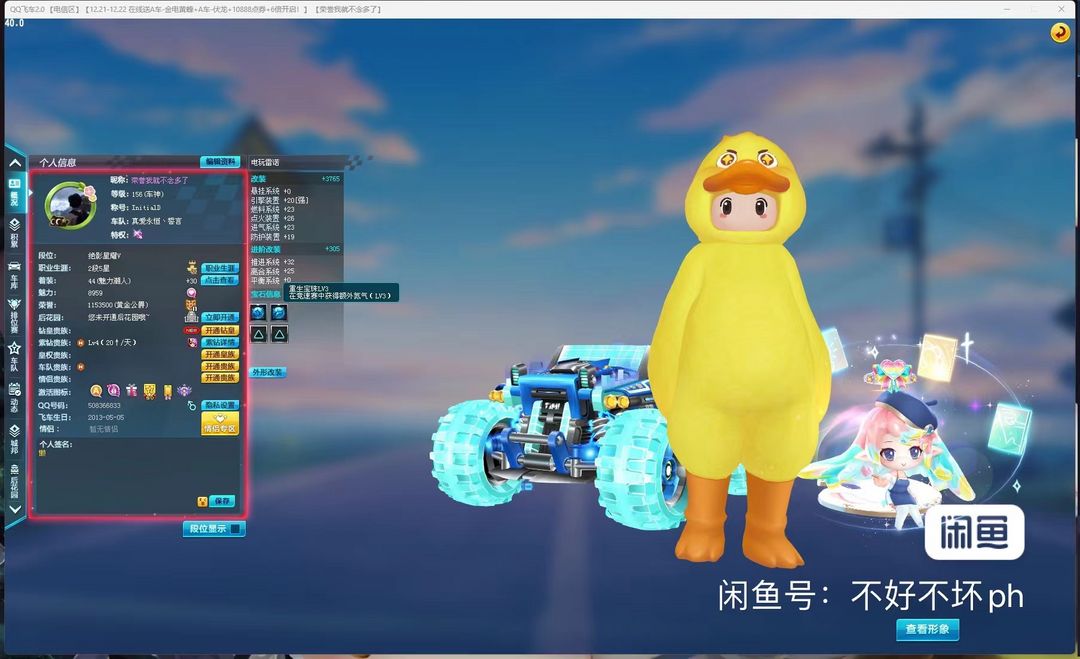The image size is (1080, 659).
Task: Click the orange level icon before Lv4
Action: [81, 342]
